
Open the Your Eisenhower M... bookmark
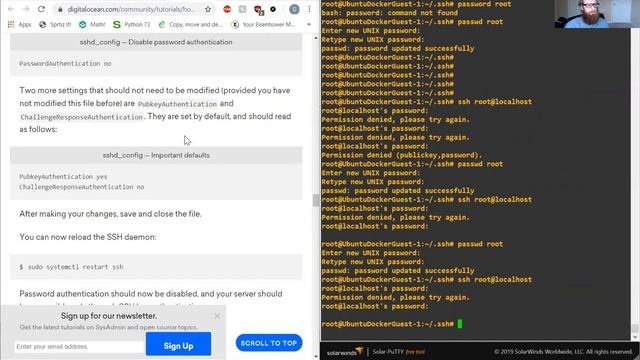click(263, 24)
